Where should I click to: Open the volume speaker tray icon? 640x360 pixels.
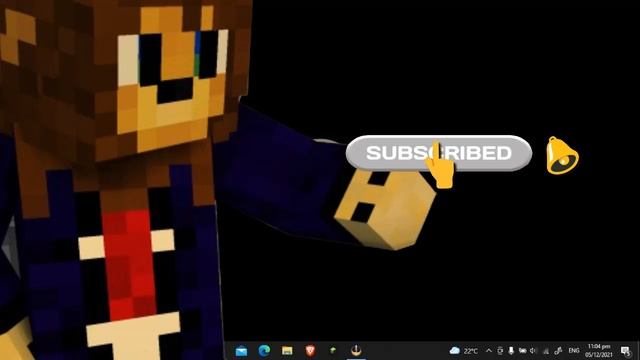(533, 351)
